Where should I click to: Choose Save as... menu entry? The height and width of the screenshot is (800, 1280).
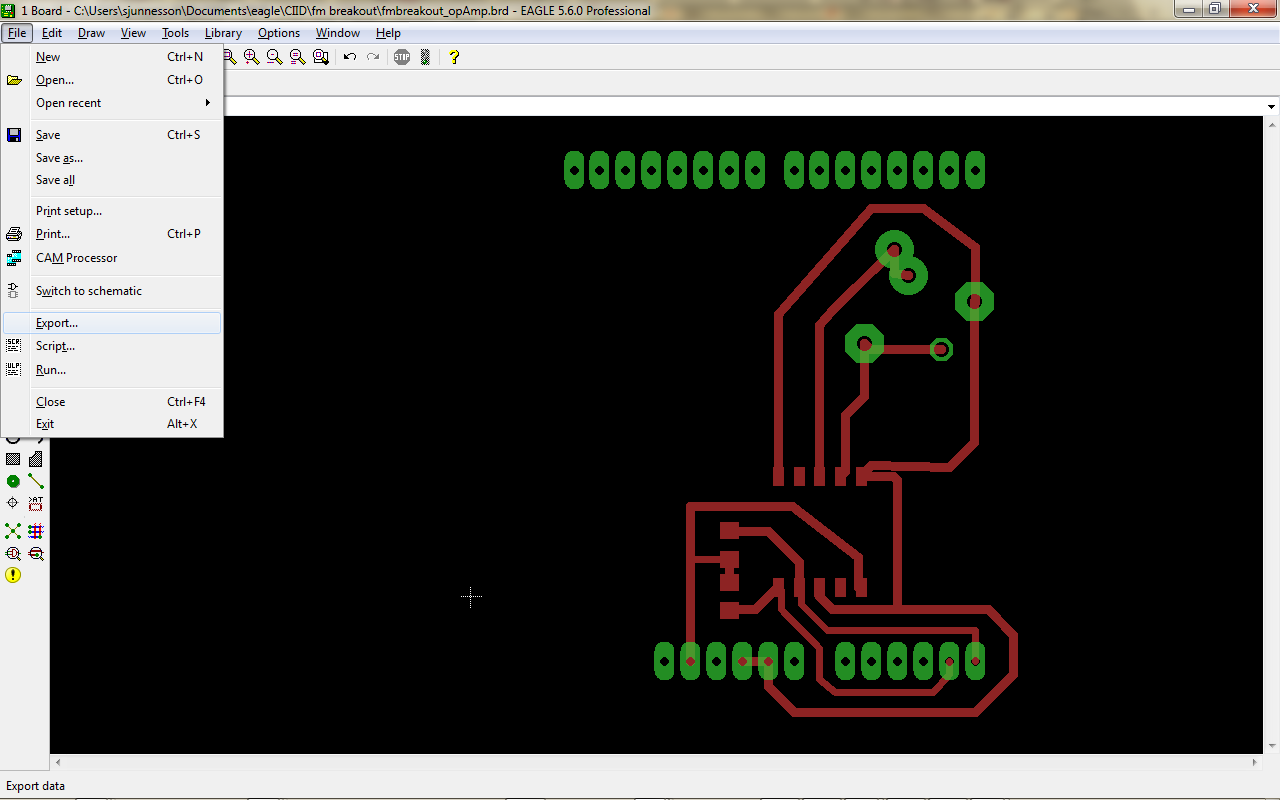112,158
